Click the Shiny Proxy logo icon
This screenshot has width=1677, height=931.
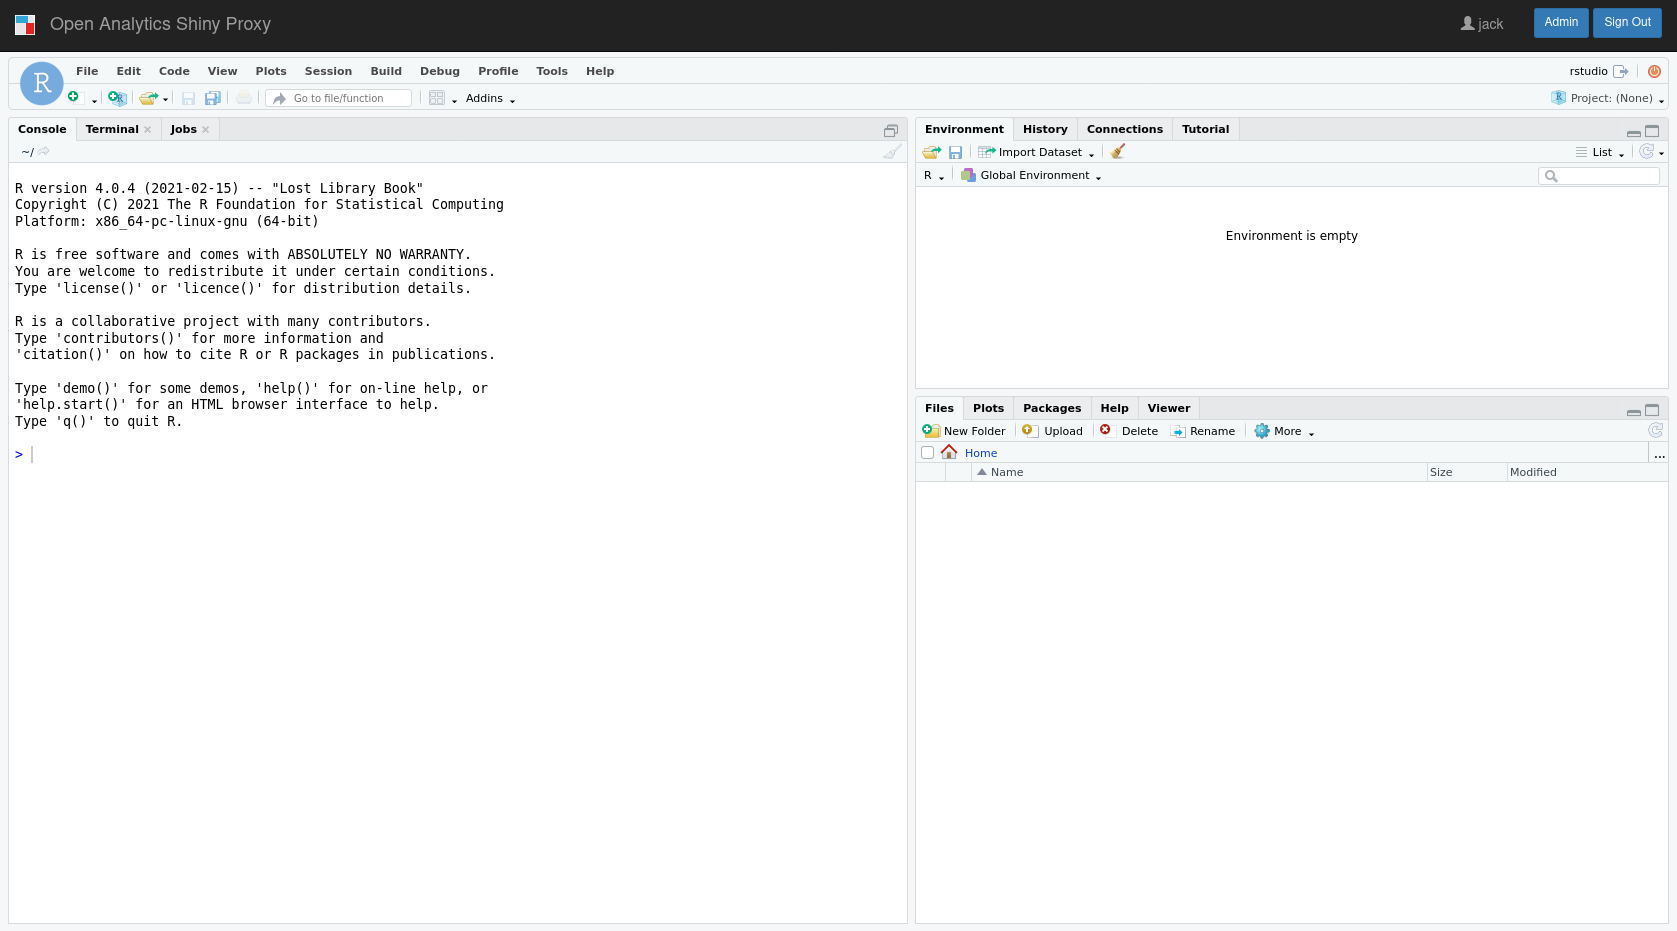[x=25, y=24]
